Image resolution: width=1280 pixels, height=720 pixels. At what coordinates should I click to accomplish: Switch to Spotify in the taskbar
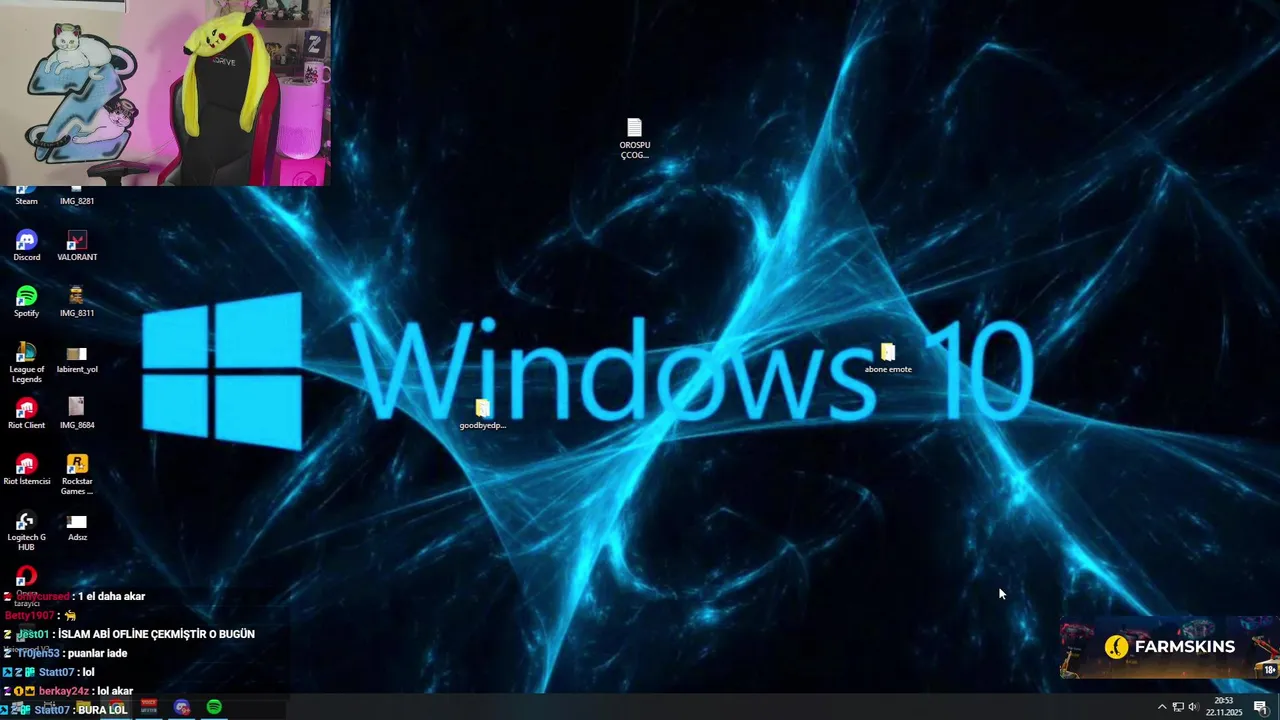click(214, 707)
